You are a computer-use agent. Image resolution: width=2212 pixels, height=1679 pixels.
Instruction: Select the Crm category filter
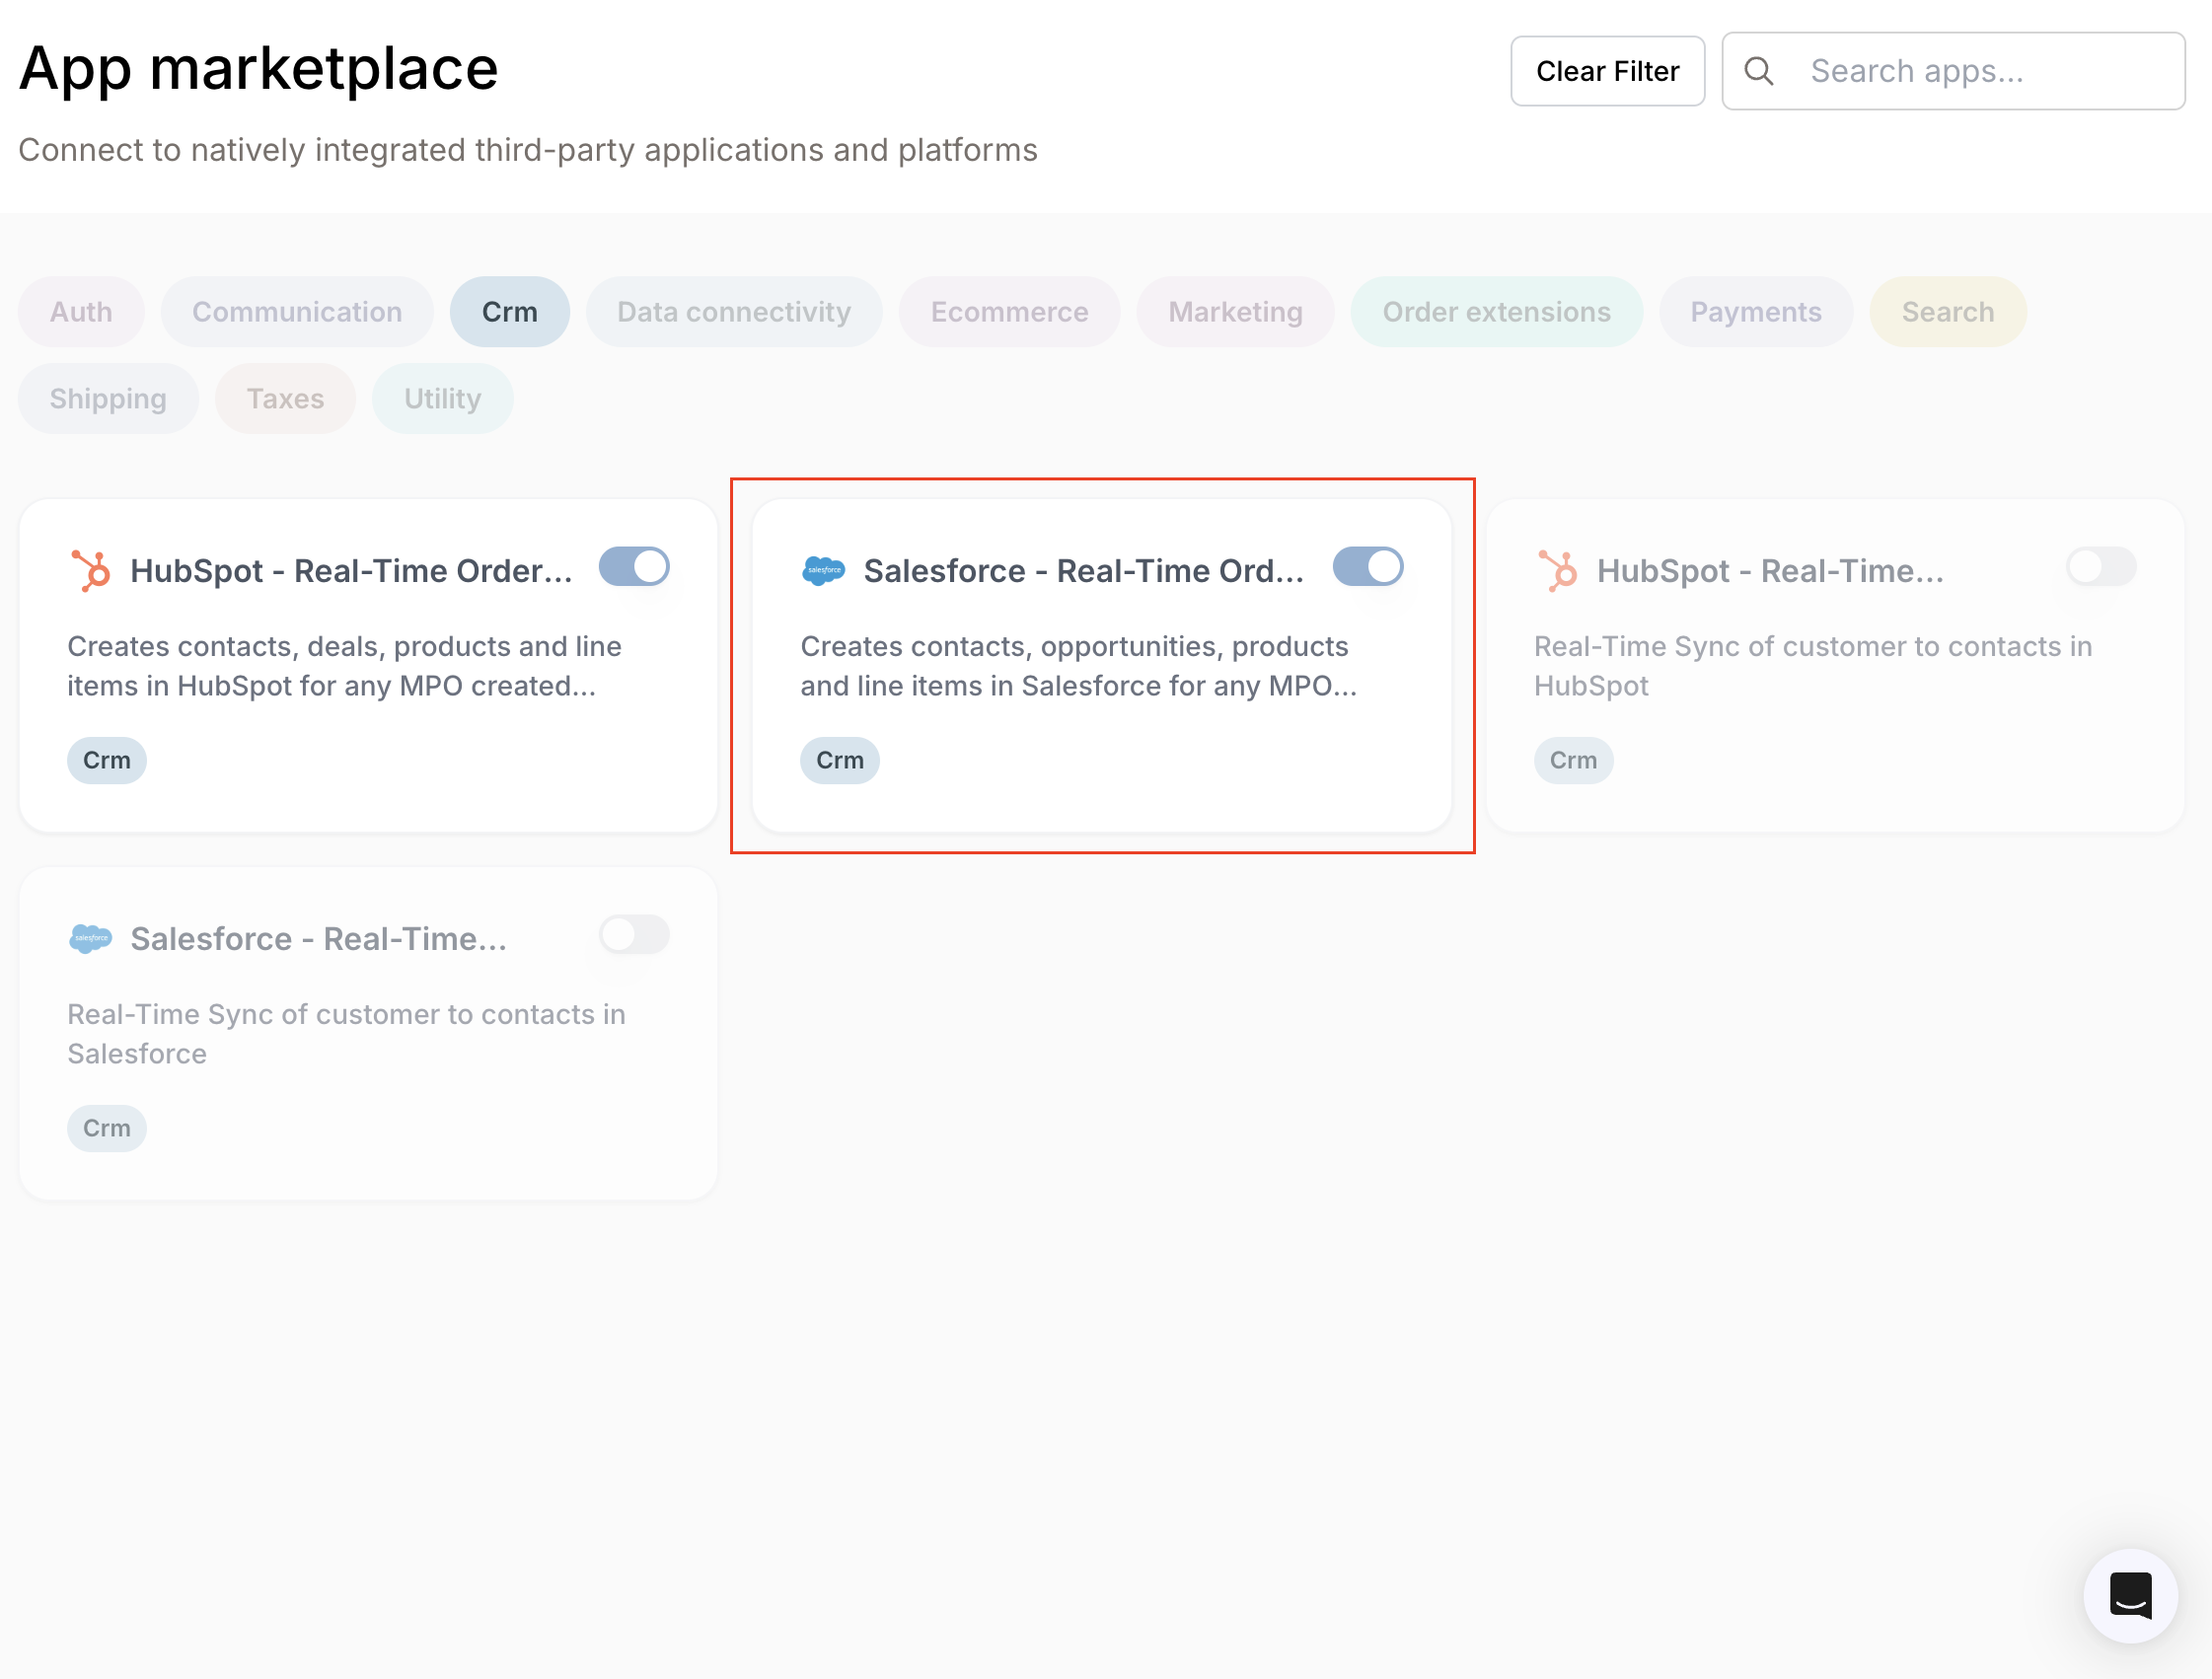tap(510, 311)
